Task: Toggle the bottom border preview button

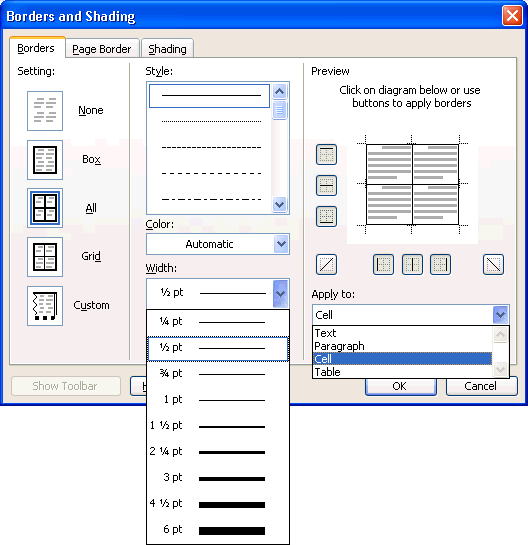Action: tap(326, 217)
